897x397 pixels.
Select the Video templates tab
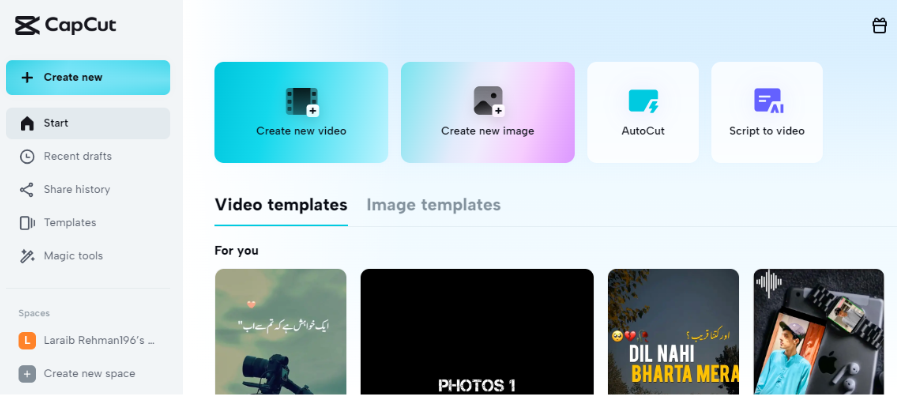[281, 205]
